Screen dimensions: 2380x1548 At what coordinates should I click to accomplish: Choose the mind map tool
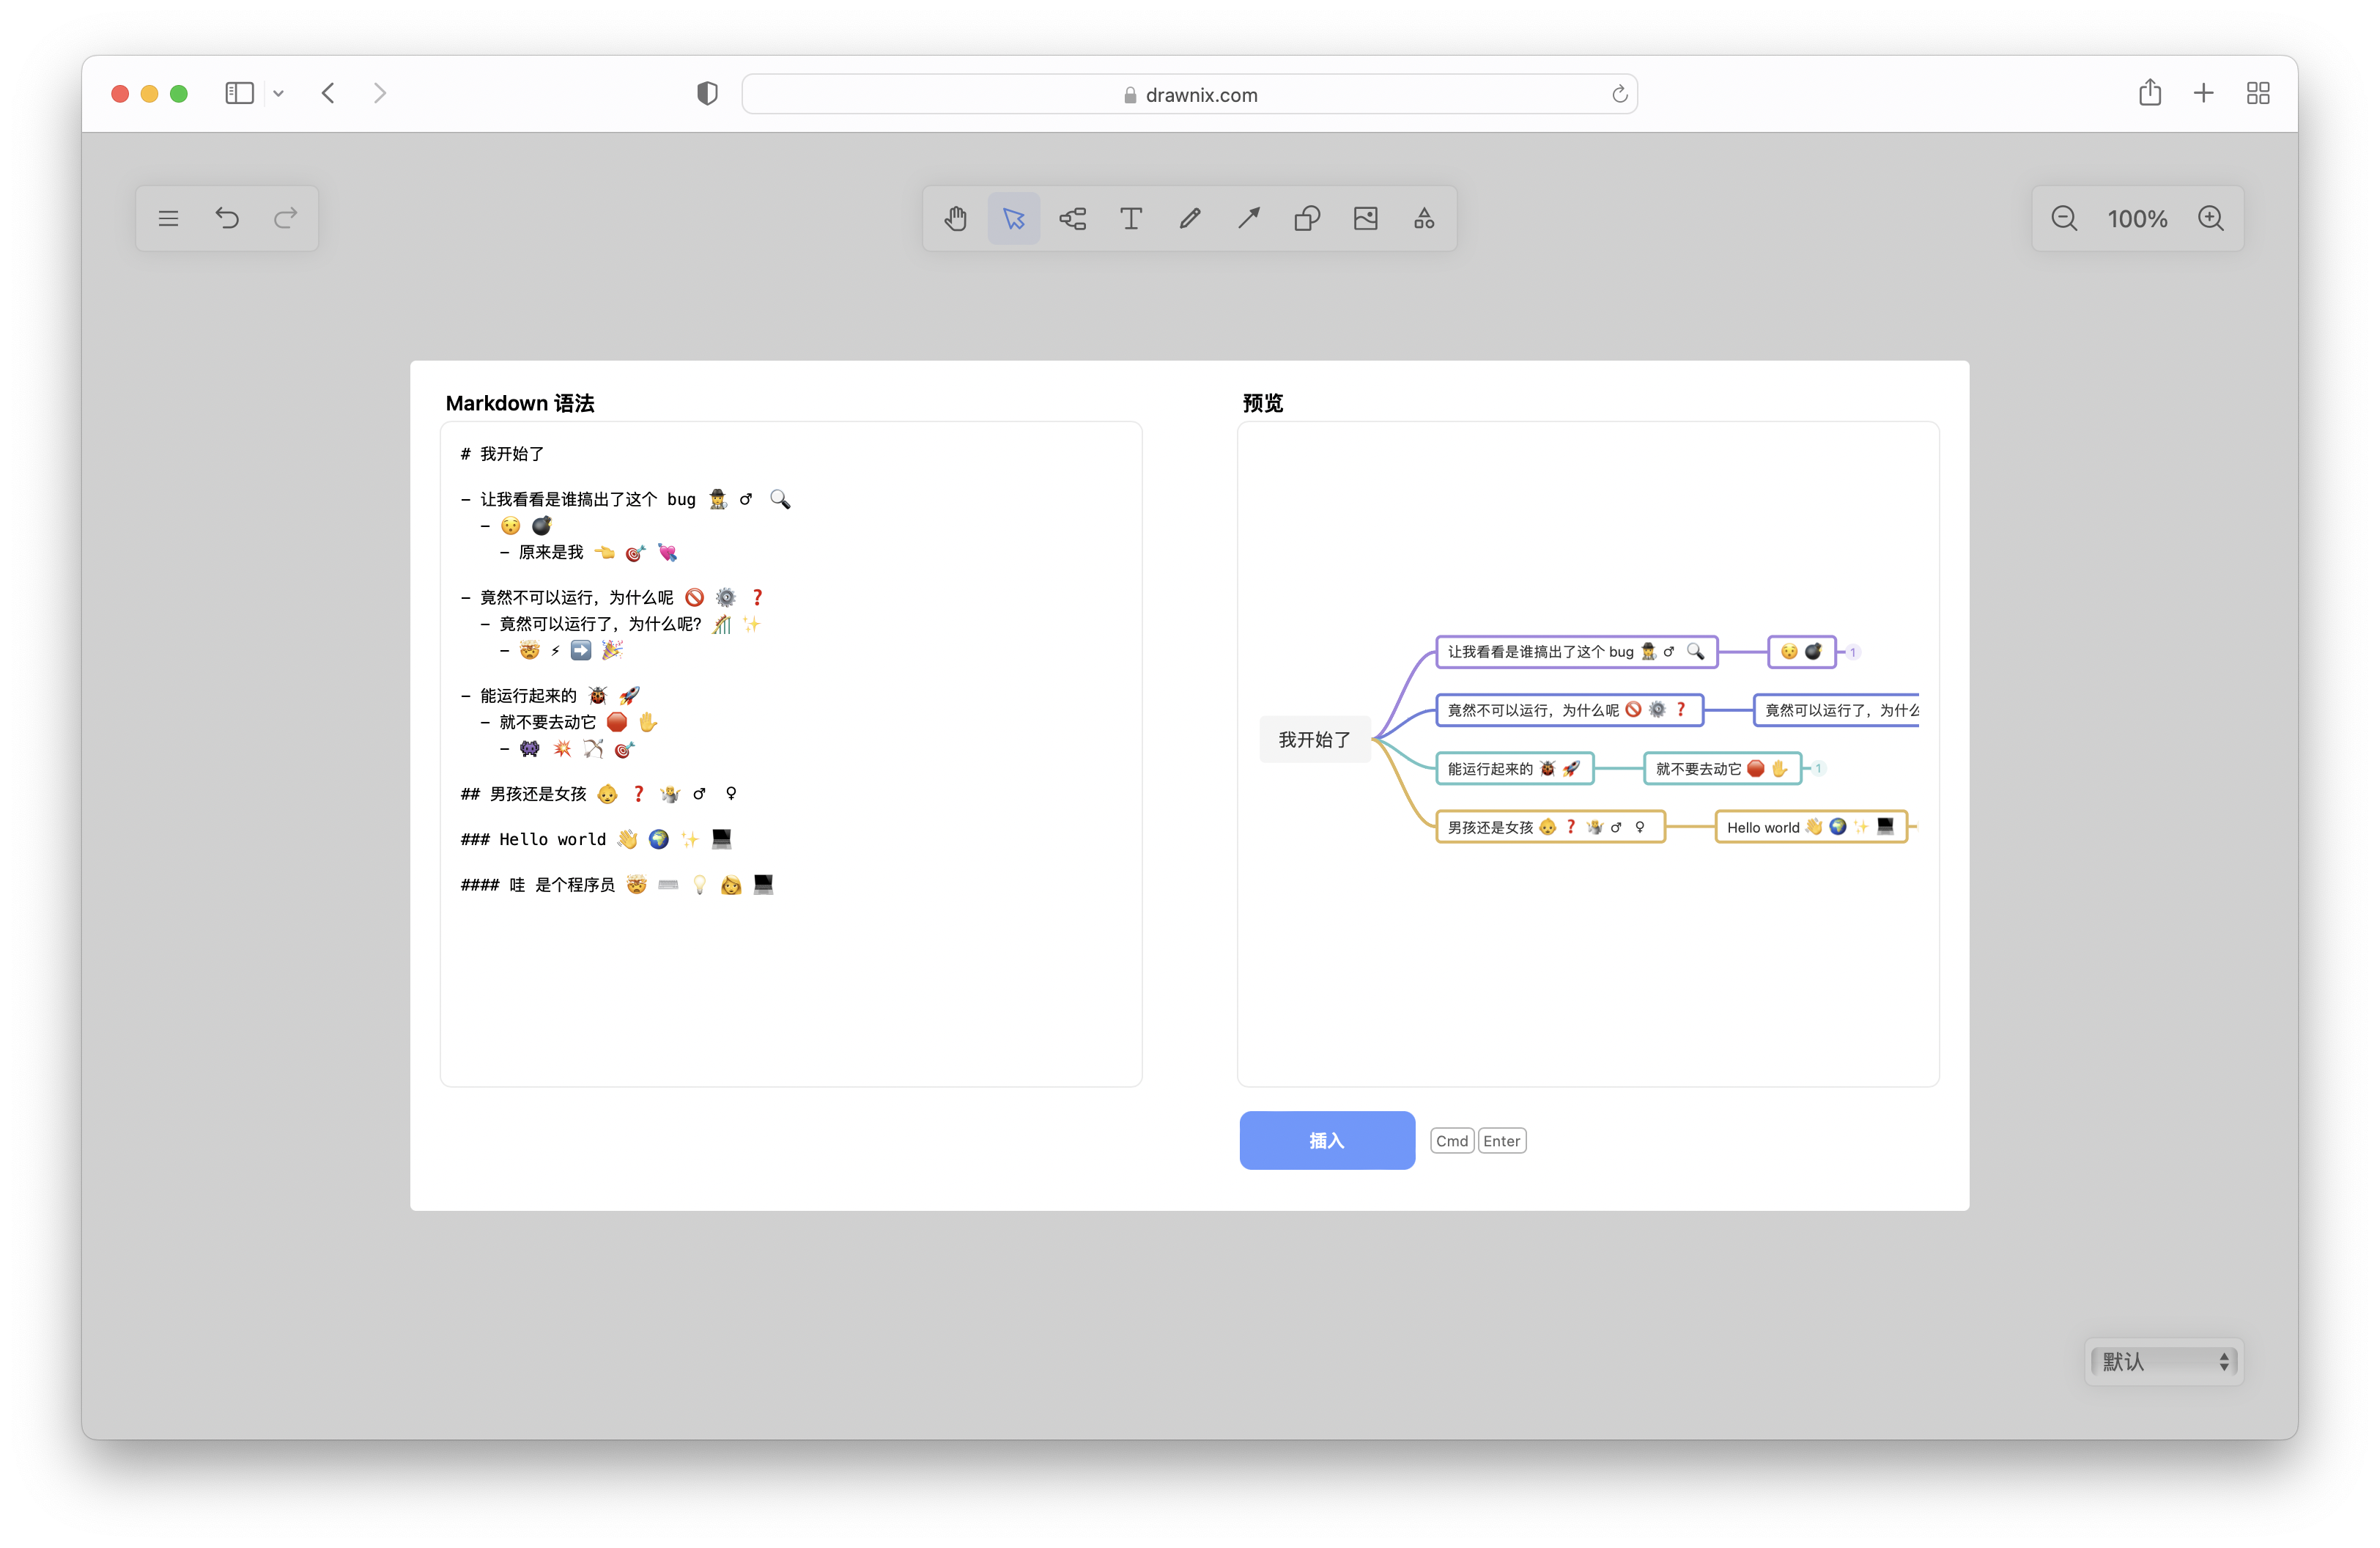(1072, 218)
